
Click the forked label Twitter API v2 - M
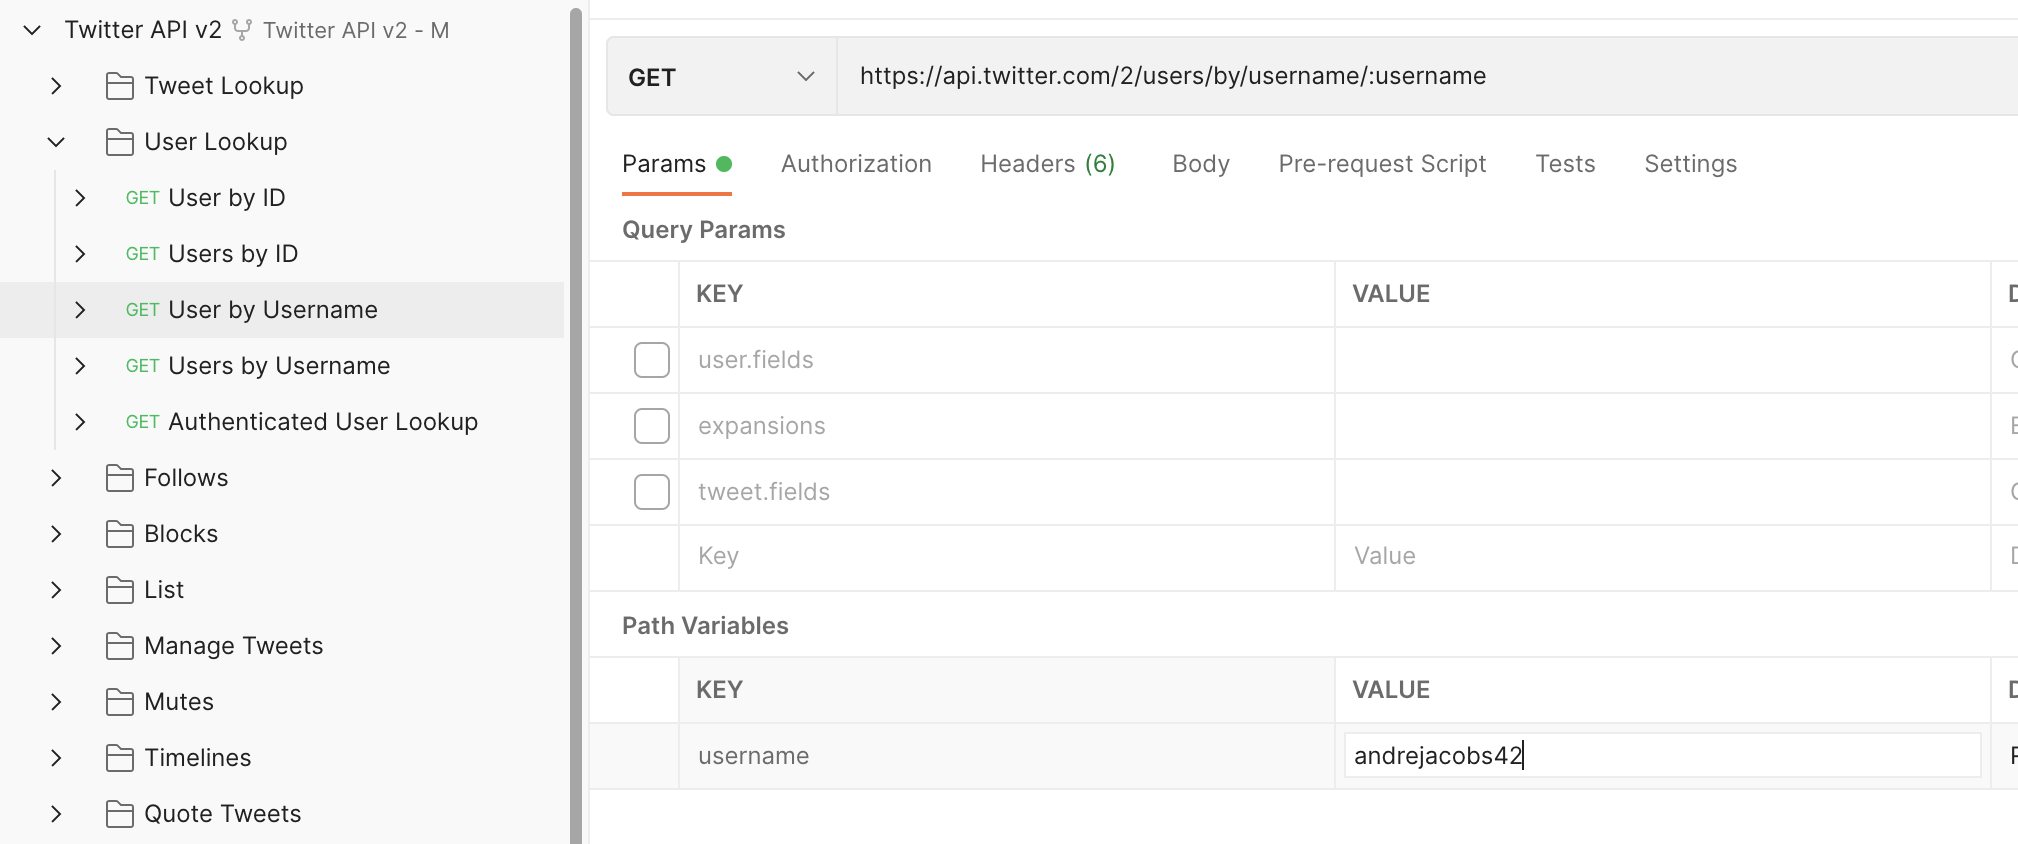(356, 30)
